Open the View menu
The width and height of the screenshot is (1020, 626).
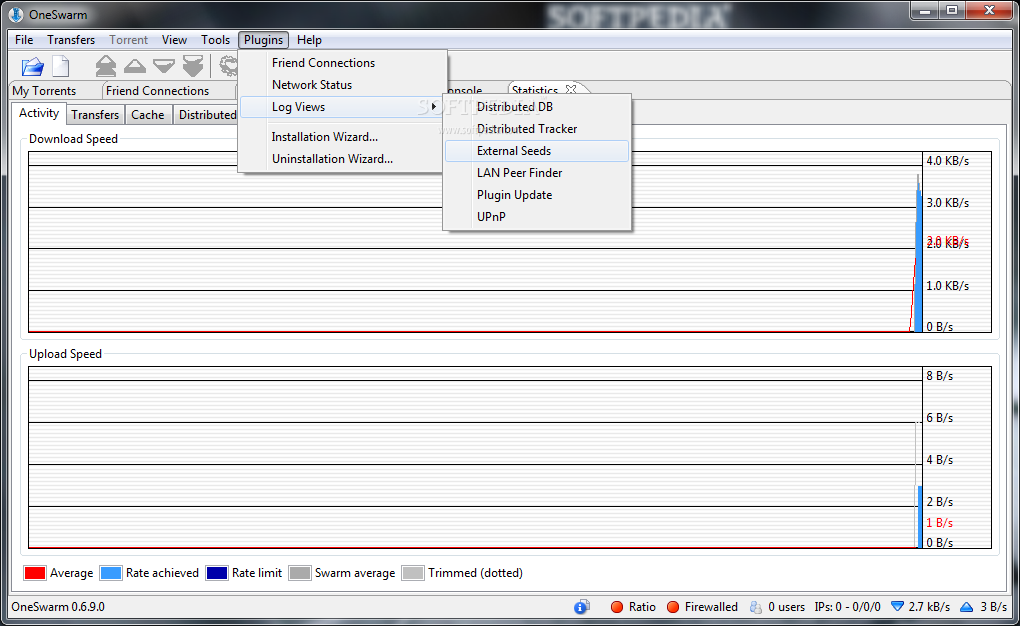[174, 40]
